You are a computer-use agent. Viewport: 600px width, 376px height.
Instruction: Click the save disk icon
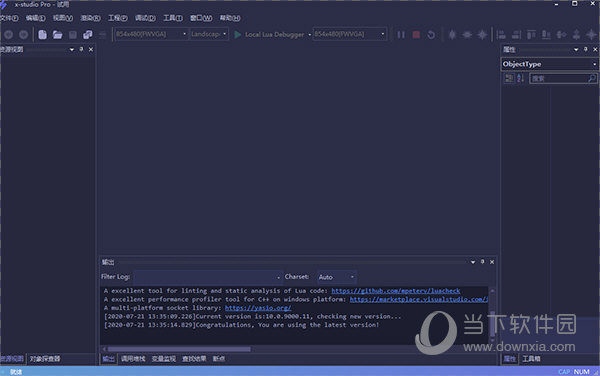point(73,35)
